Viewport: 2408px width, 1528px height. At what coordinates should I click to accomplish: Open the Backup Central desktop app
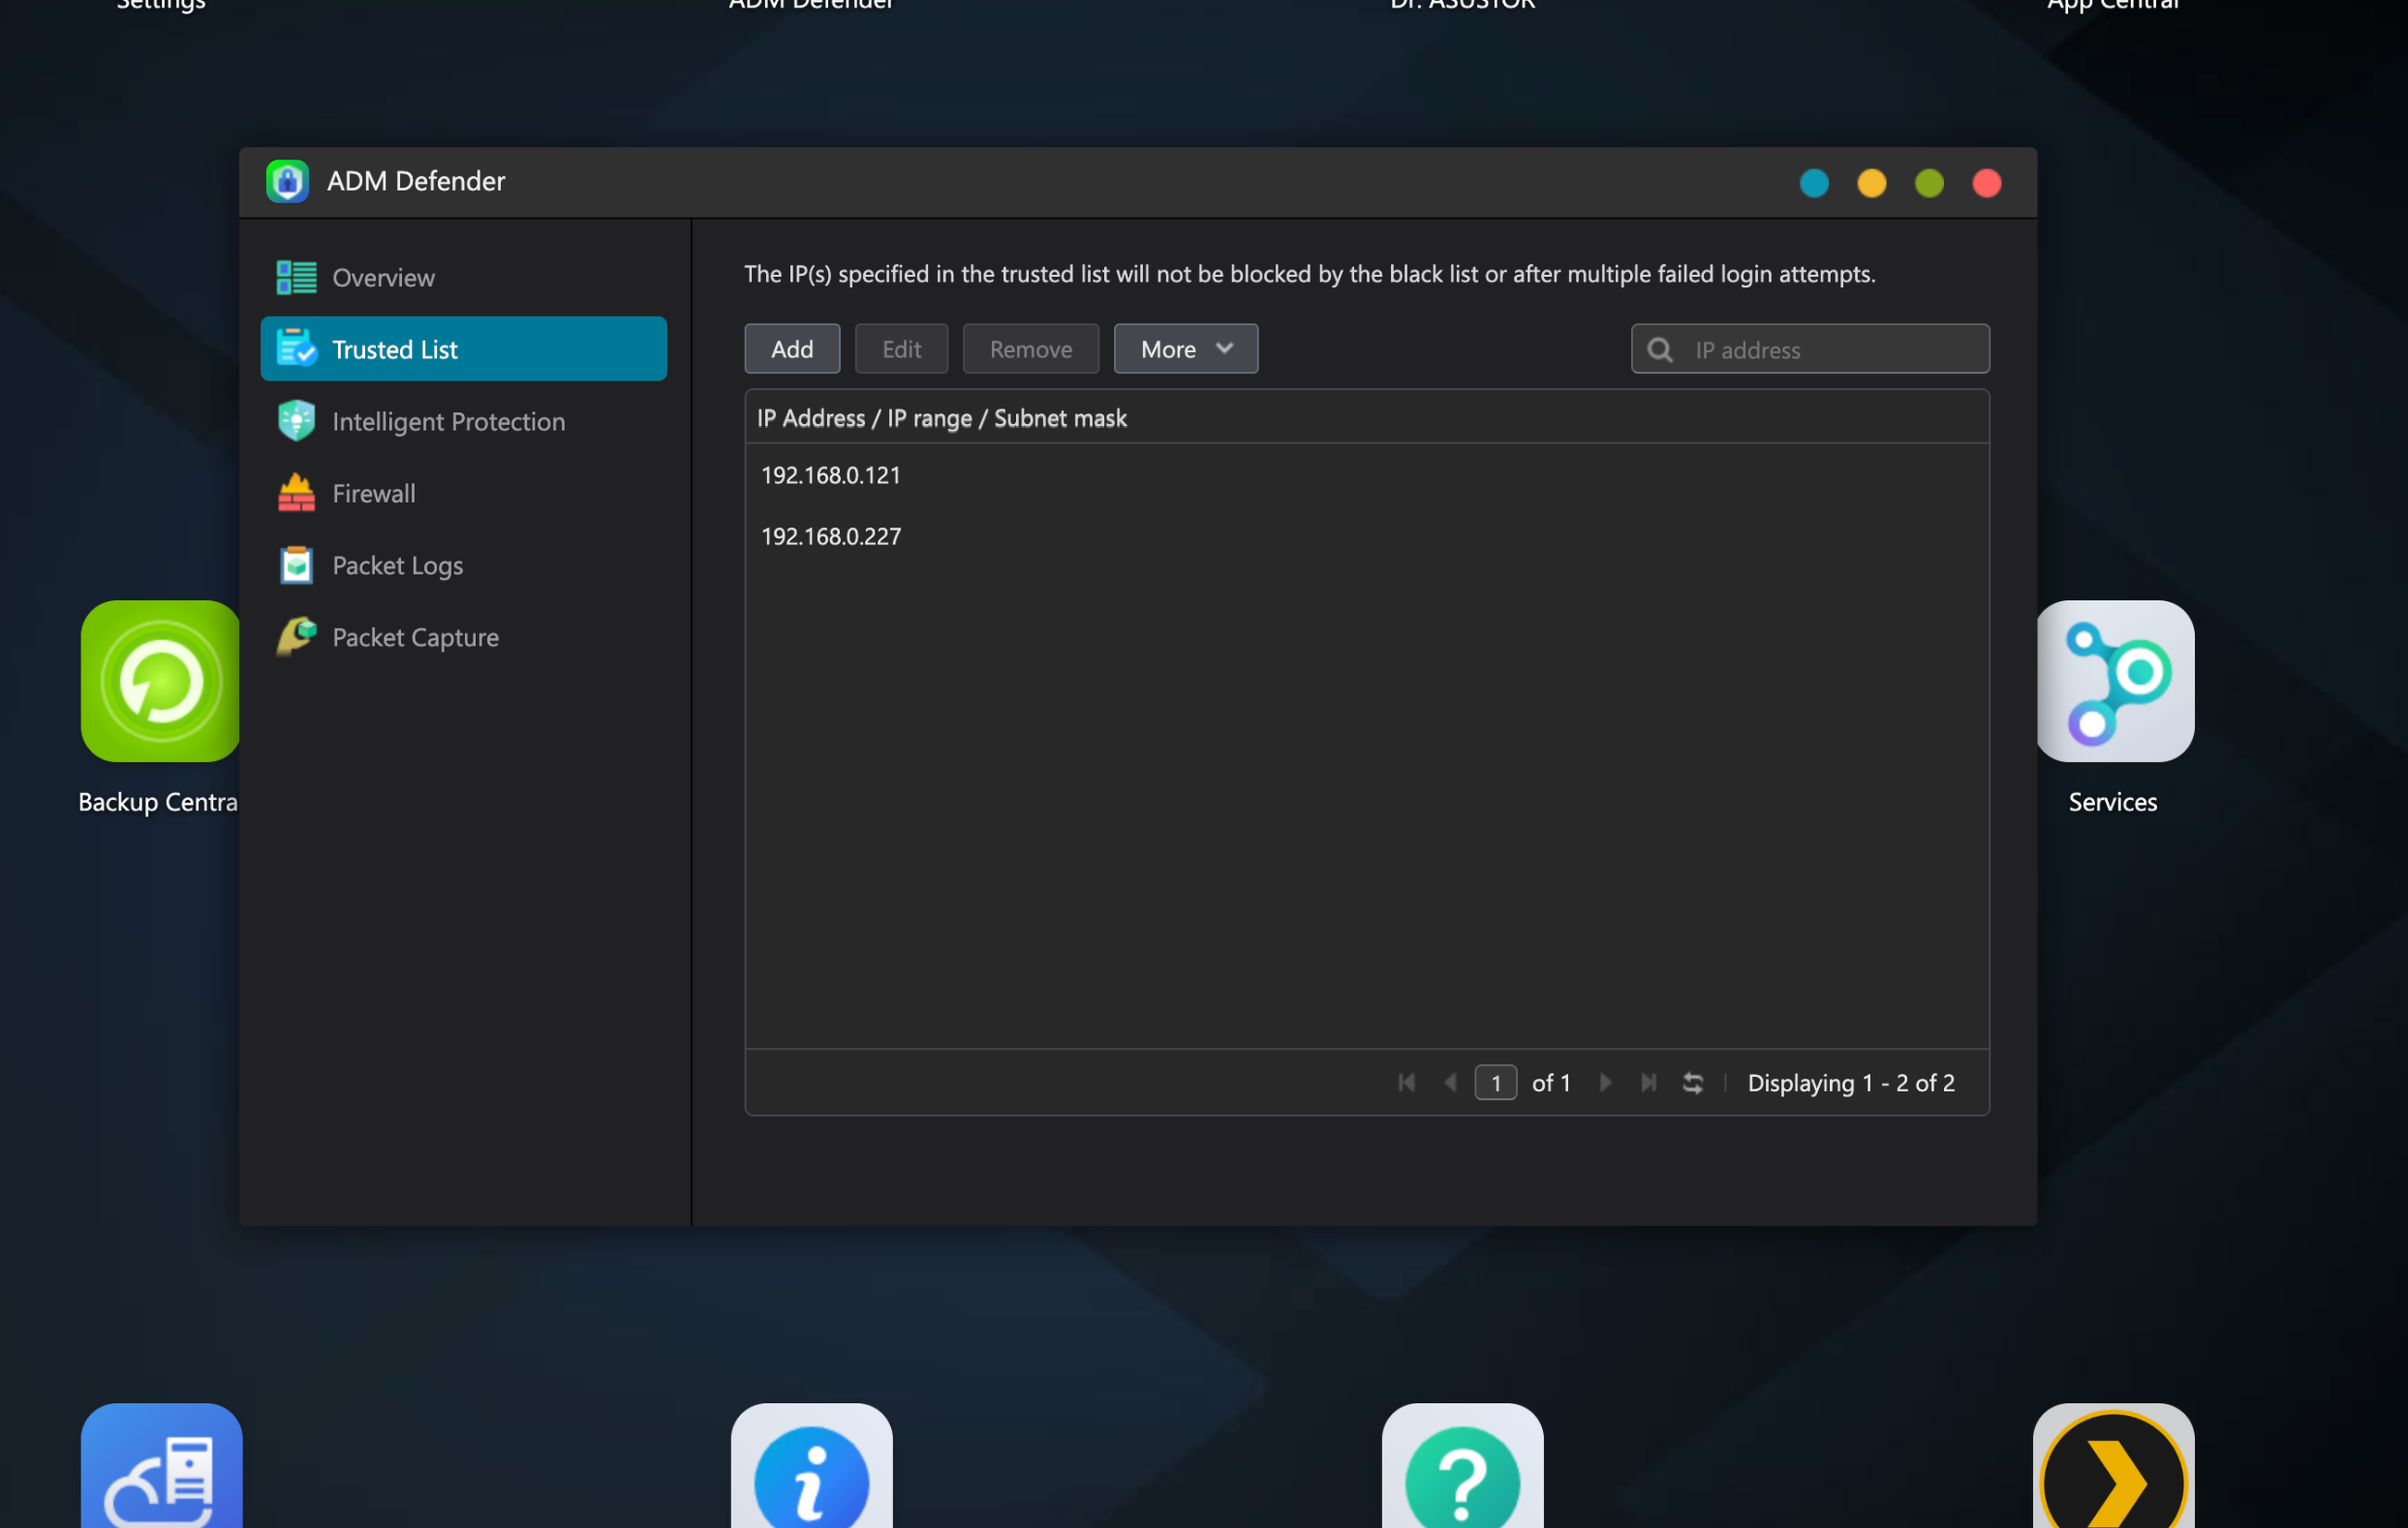160,681
